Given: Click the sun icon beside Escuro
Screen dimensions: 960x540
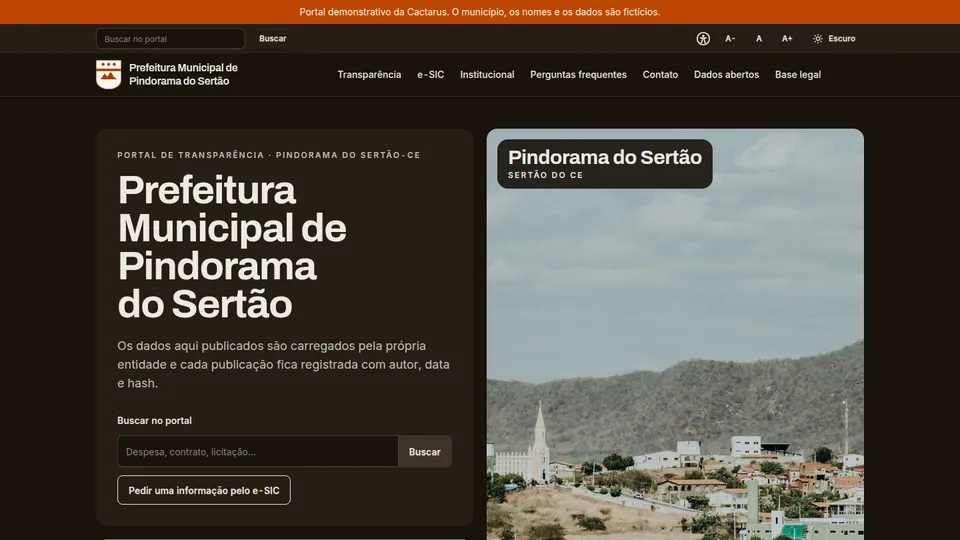Looking at the screenshot, I should tap(817, 39).
